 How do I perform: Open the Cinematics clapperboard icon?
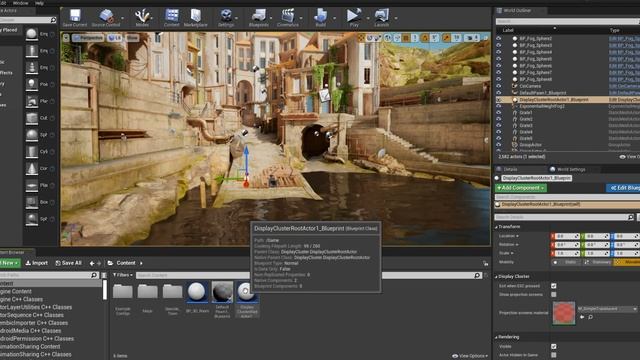pyautogui.click(x=288, y=18)
